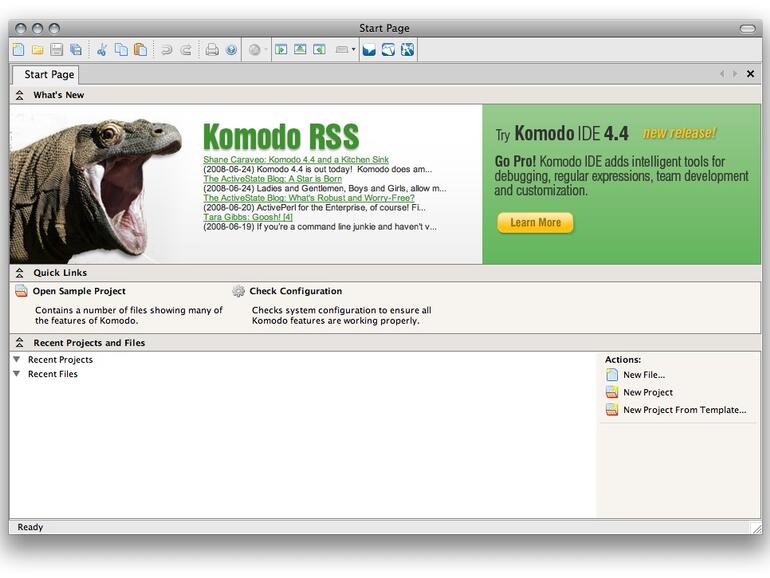770x578 pixels.
Task: Click the blue Help globe icon
Action: click(x=231, y=50)
